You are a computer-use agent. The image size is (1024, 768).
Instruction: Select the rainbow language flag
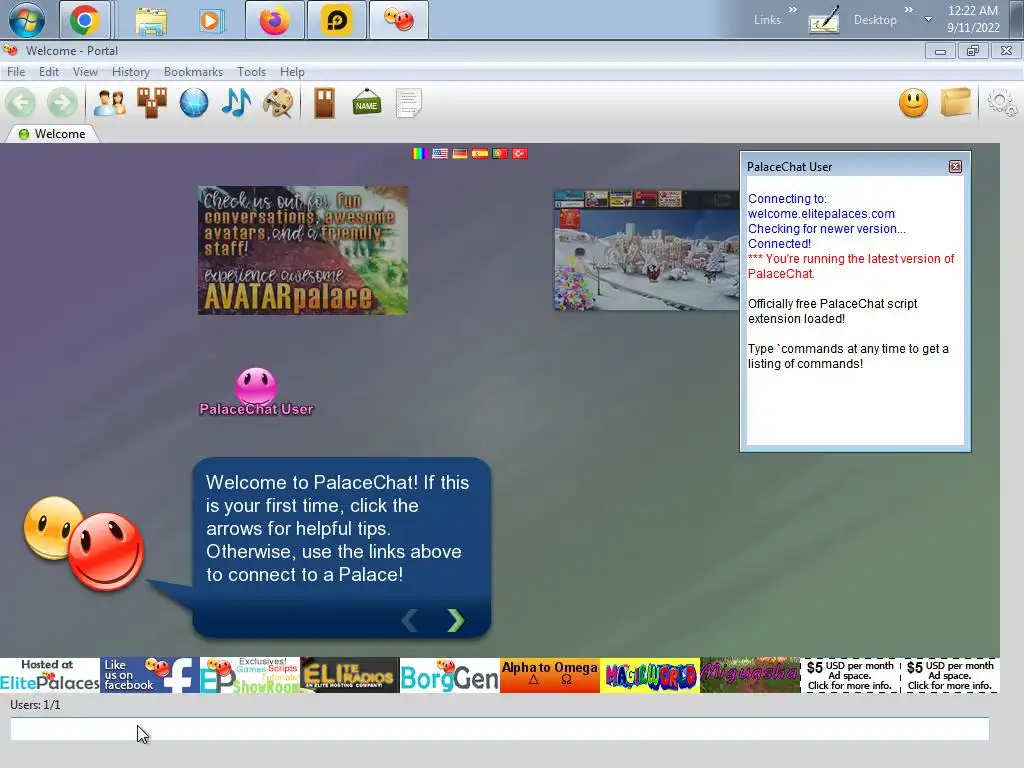pyautogui.click(x=419, y=153)
